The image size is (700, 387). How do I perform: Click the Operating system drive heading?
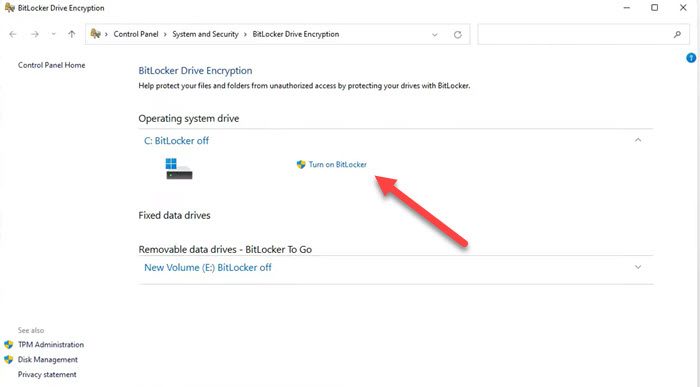189,118
